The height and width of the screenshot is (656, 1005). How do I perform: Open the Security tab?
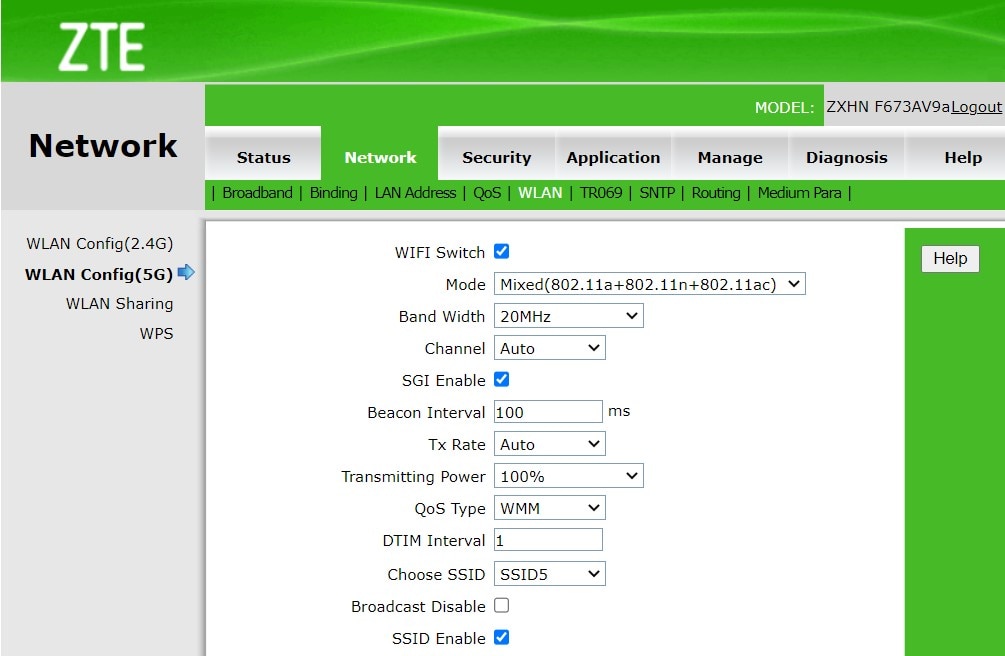point(497,154)
